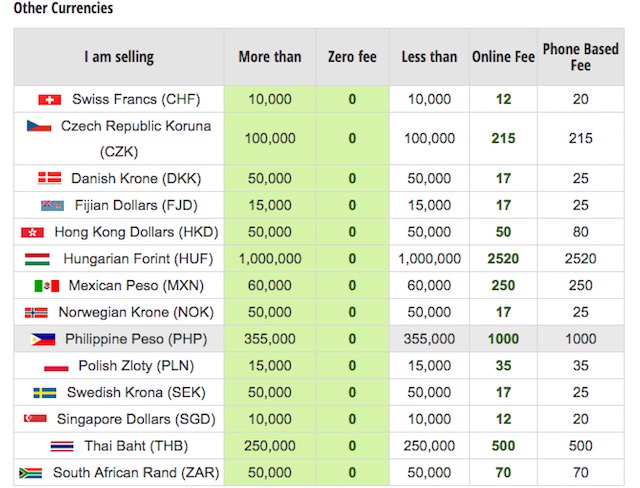Image resolution: width=640 pixels, height=488 pixels.
Task: Click Norwegian Krone (NOK) currency name
Action: [136, 312]
